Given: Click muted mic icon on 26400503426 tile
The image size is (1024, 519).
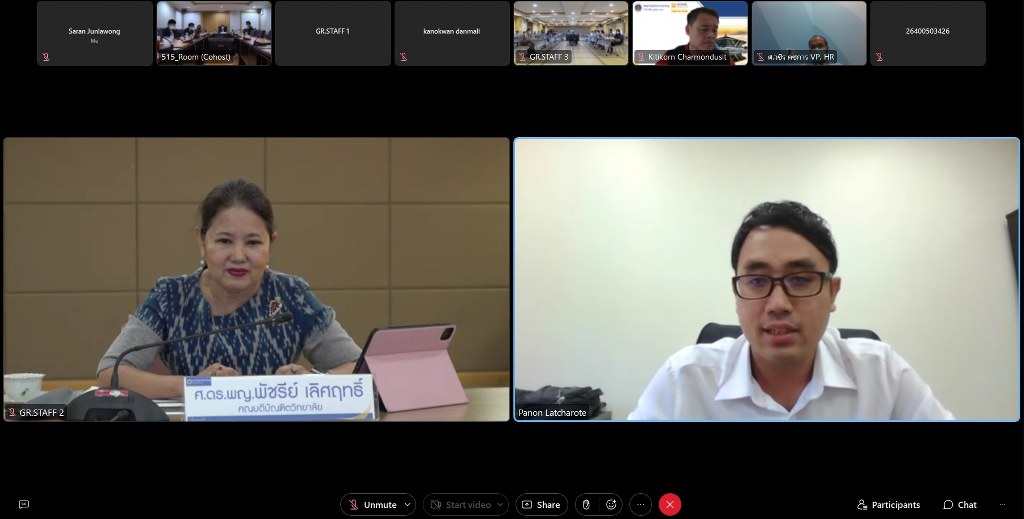Looking at the screenshot, I should coord(879,57).
